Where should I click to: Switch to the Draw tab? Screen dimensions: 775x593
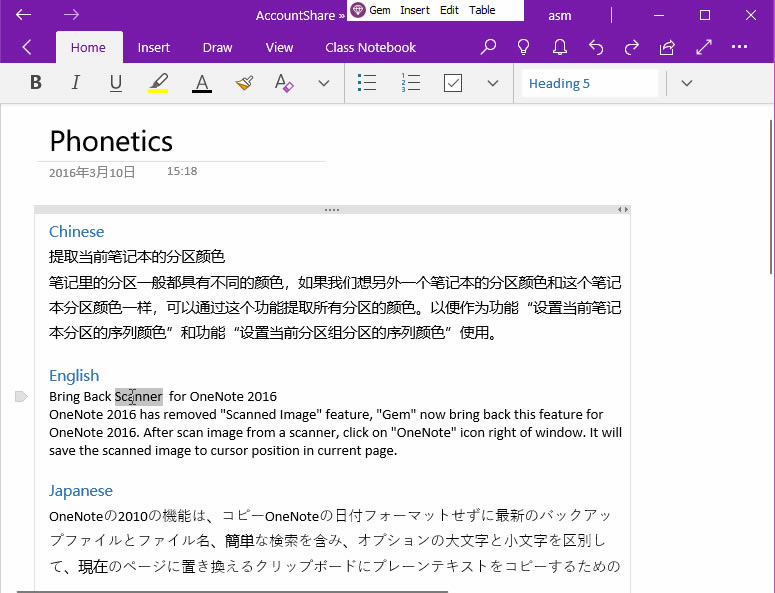coord(217,47)
